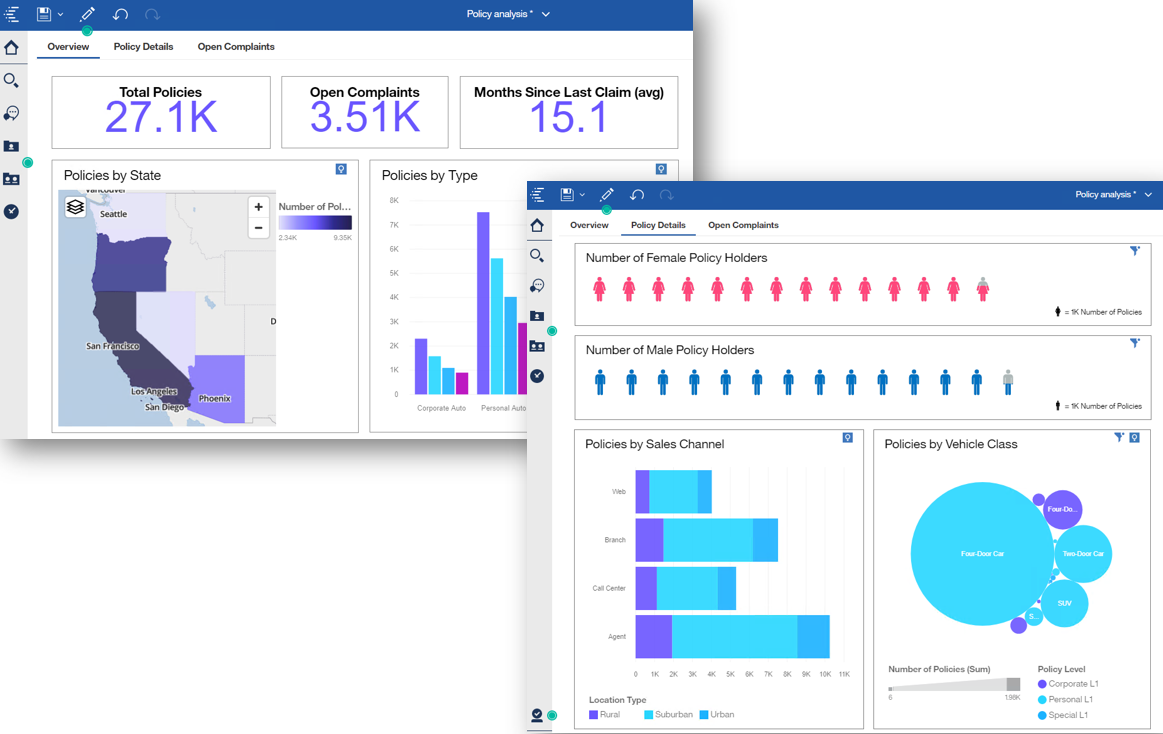The width and height of the screenshot is (1163, 734).
Task: Open search in the front window sidebar
Action: coord(537,256)
